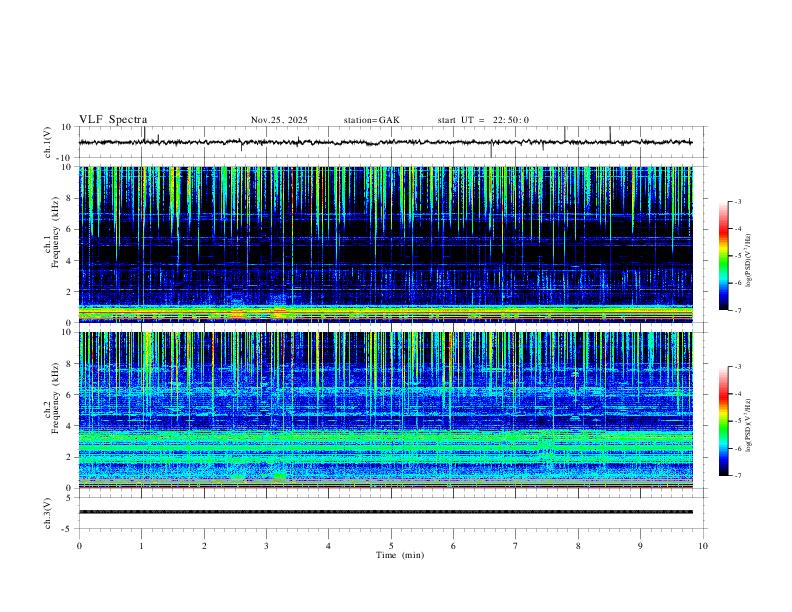The width and height of the screenshot is (792, 612).
Task: Click the 'ch.3(V)' axis label
Action: (x=48, y=513)
